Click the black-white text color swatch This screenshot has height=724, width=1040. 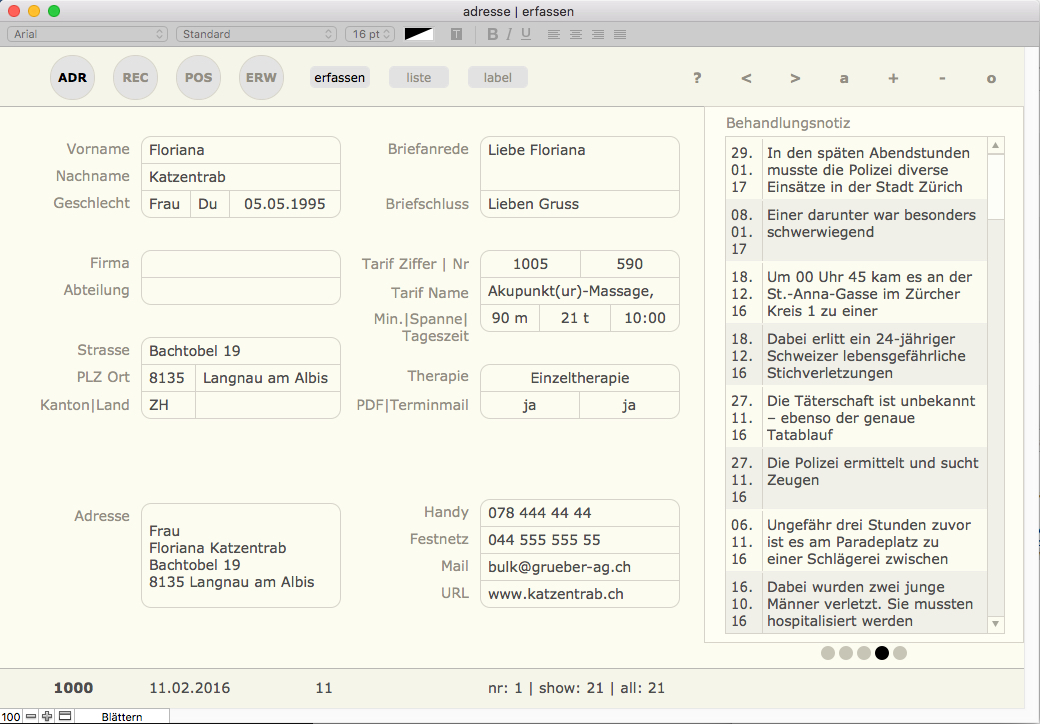click(419, 34)
